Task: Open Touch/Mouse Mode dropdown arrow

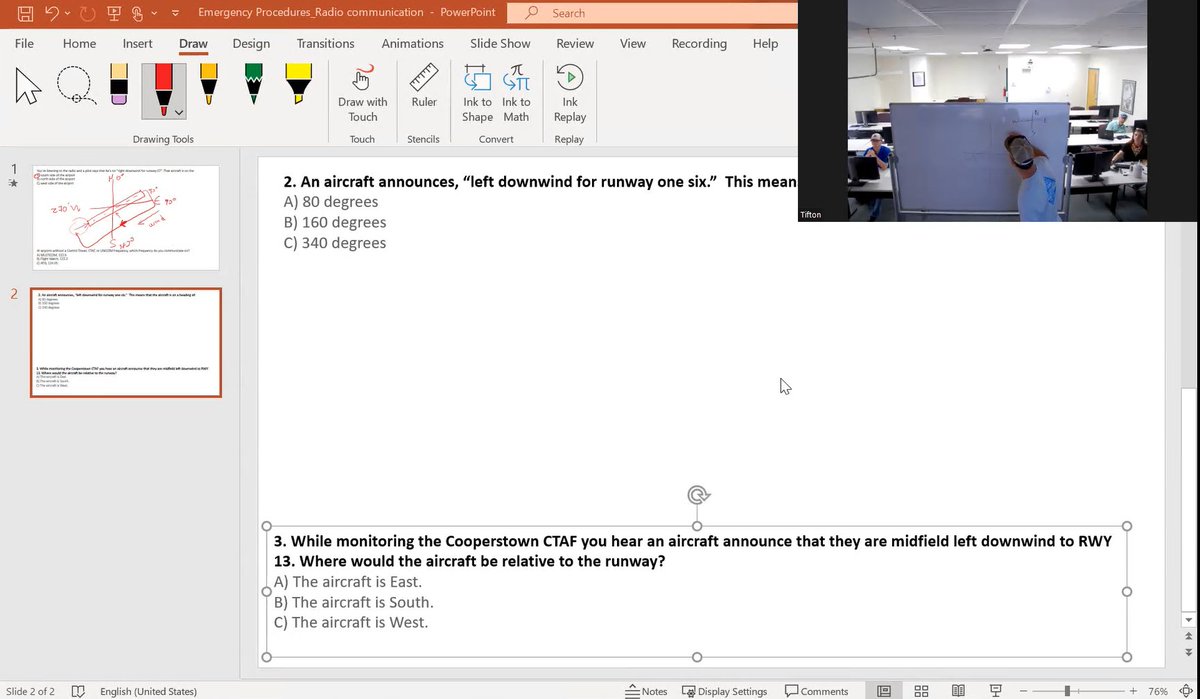Action: [154, 13]
